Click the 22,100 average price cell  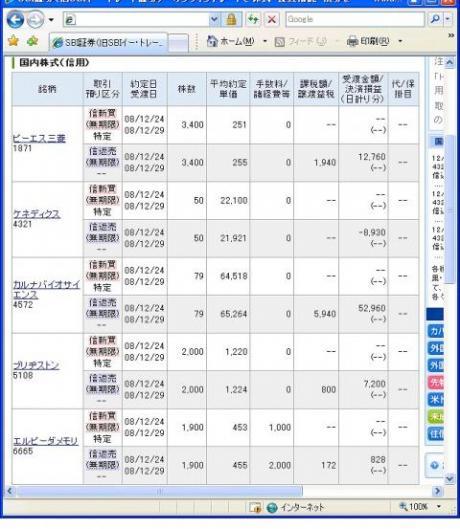[x=228, y=200]
